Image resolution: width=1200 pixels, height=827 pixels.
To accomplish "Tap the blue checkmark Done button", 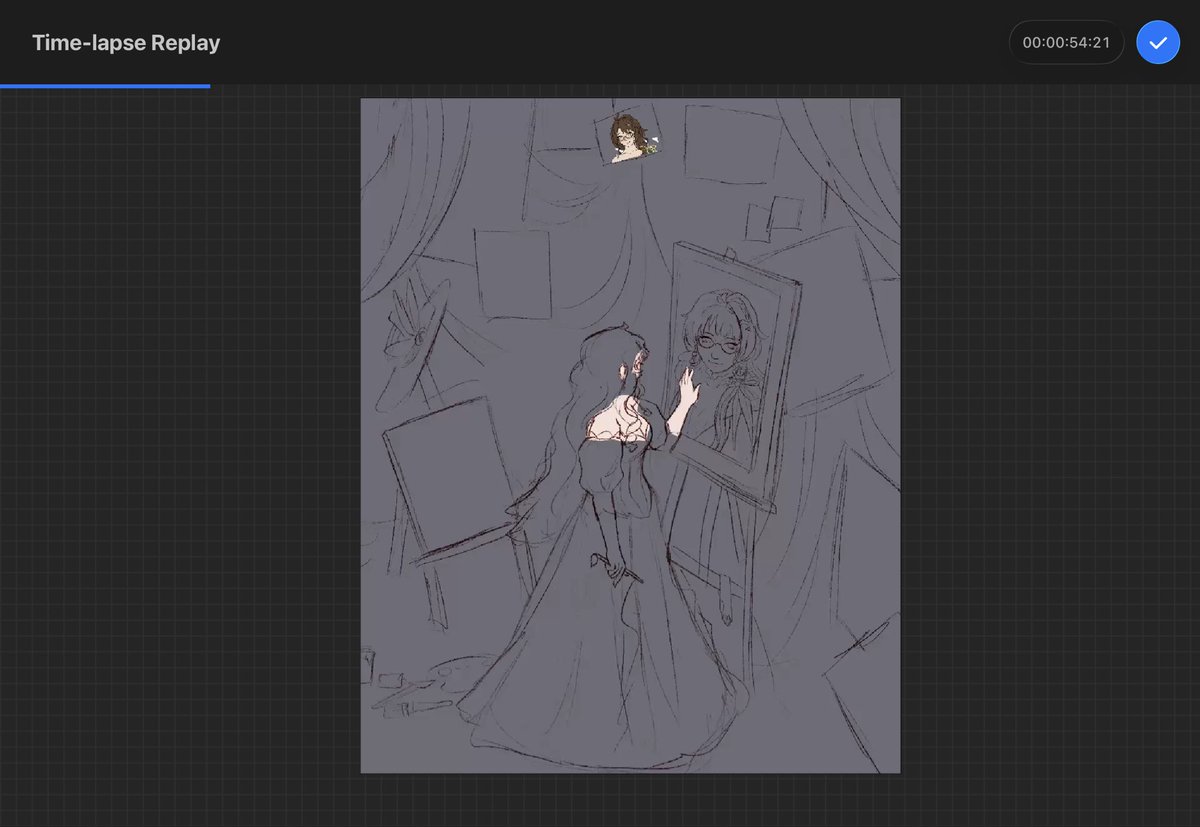I will click(1158, 43).
